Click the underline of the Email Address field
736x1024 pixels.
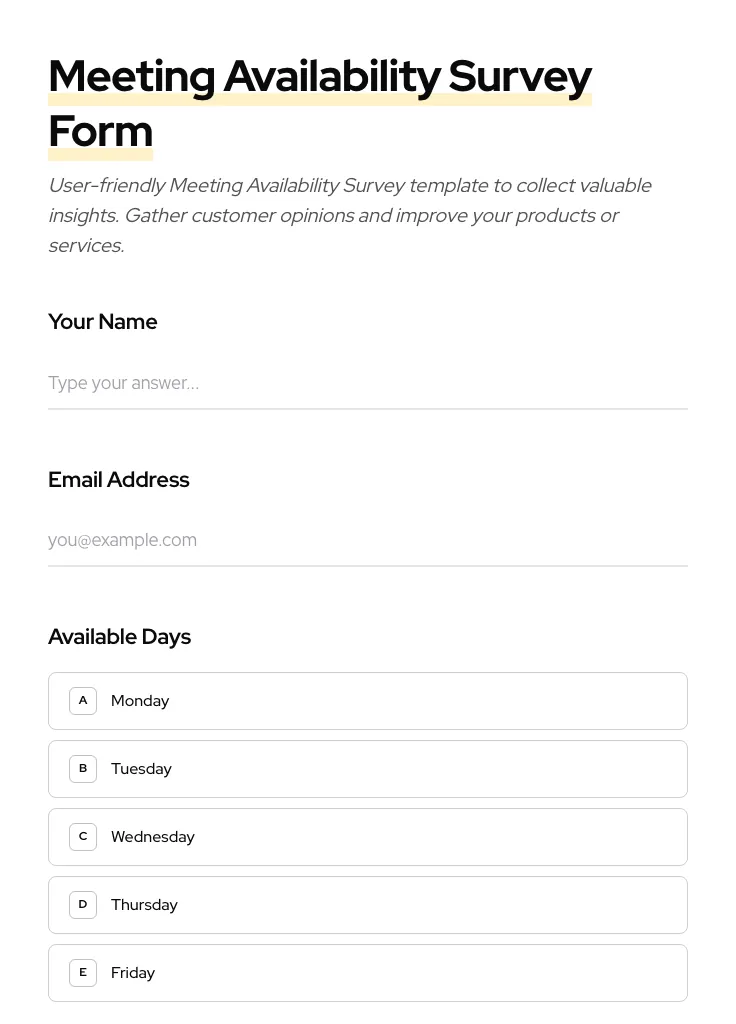368,564
